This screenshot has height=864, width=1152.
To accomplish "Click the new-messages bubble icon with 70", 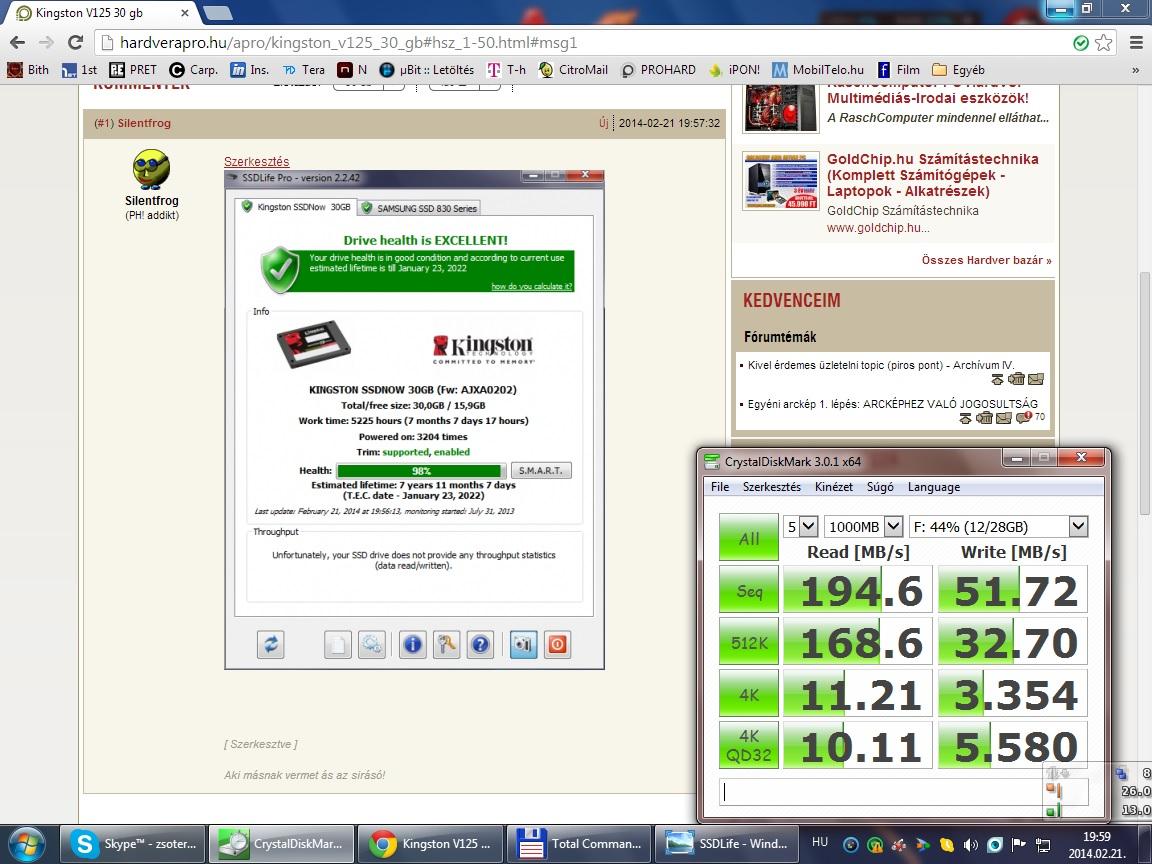I will click(x=1023, y=417).
